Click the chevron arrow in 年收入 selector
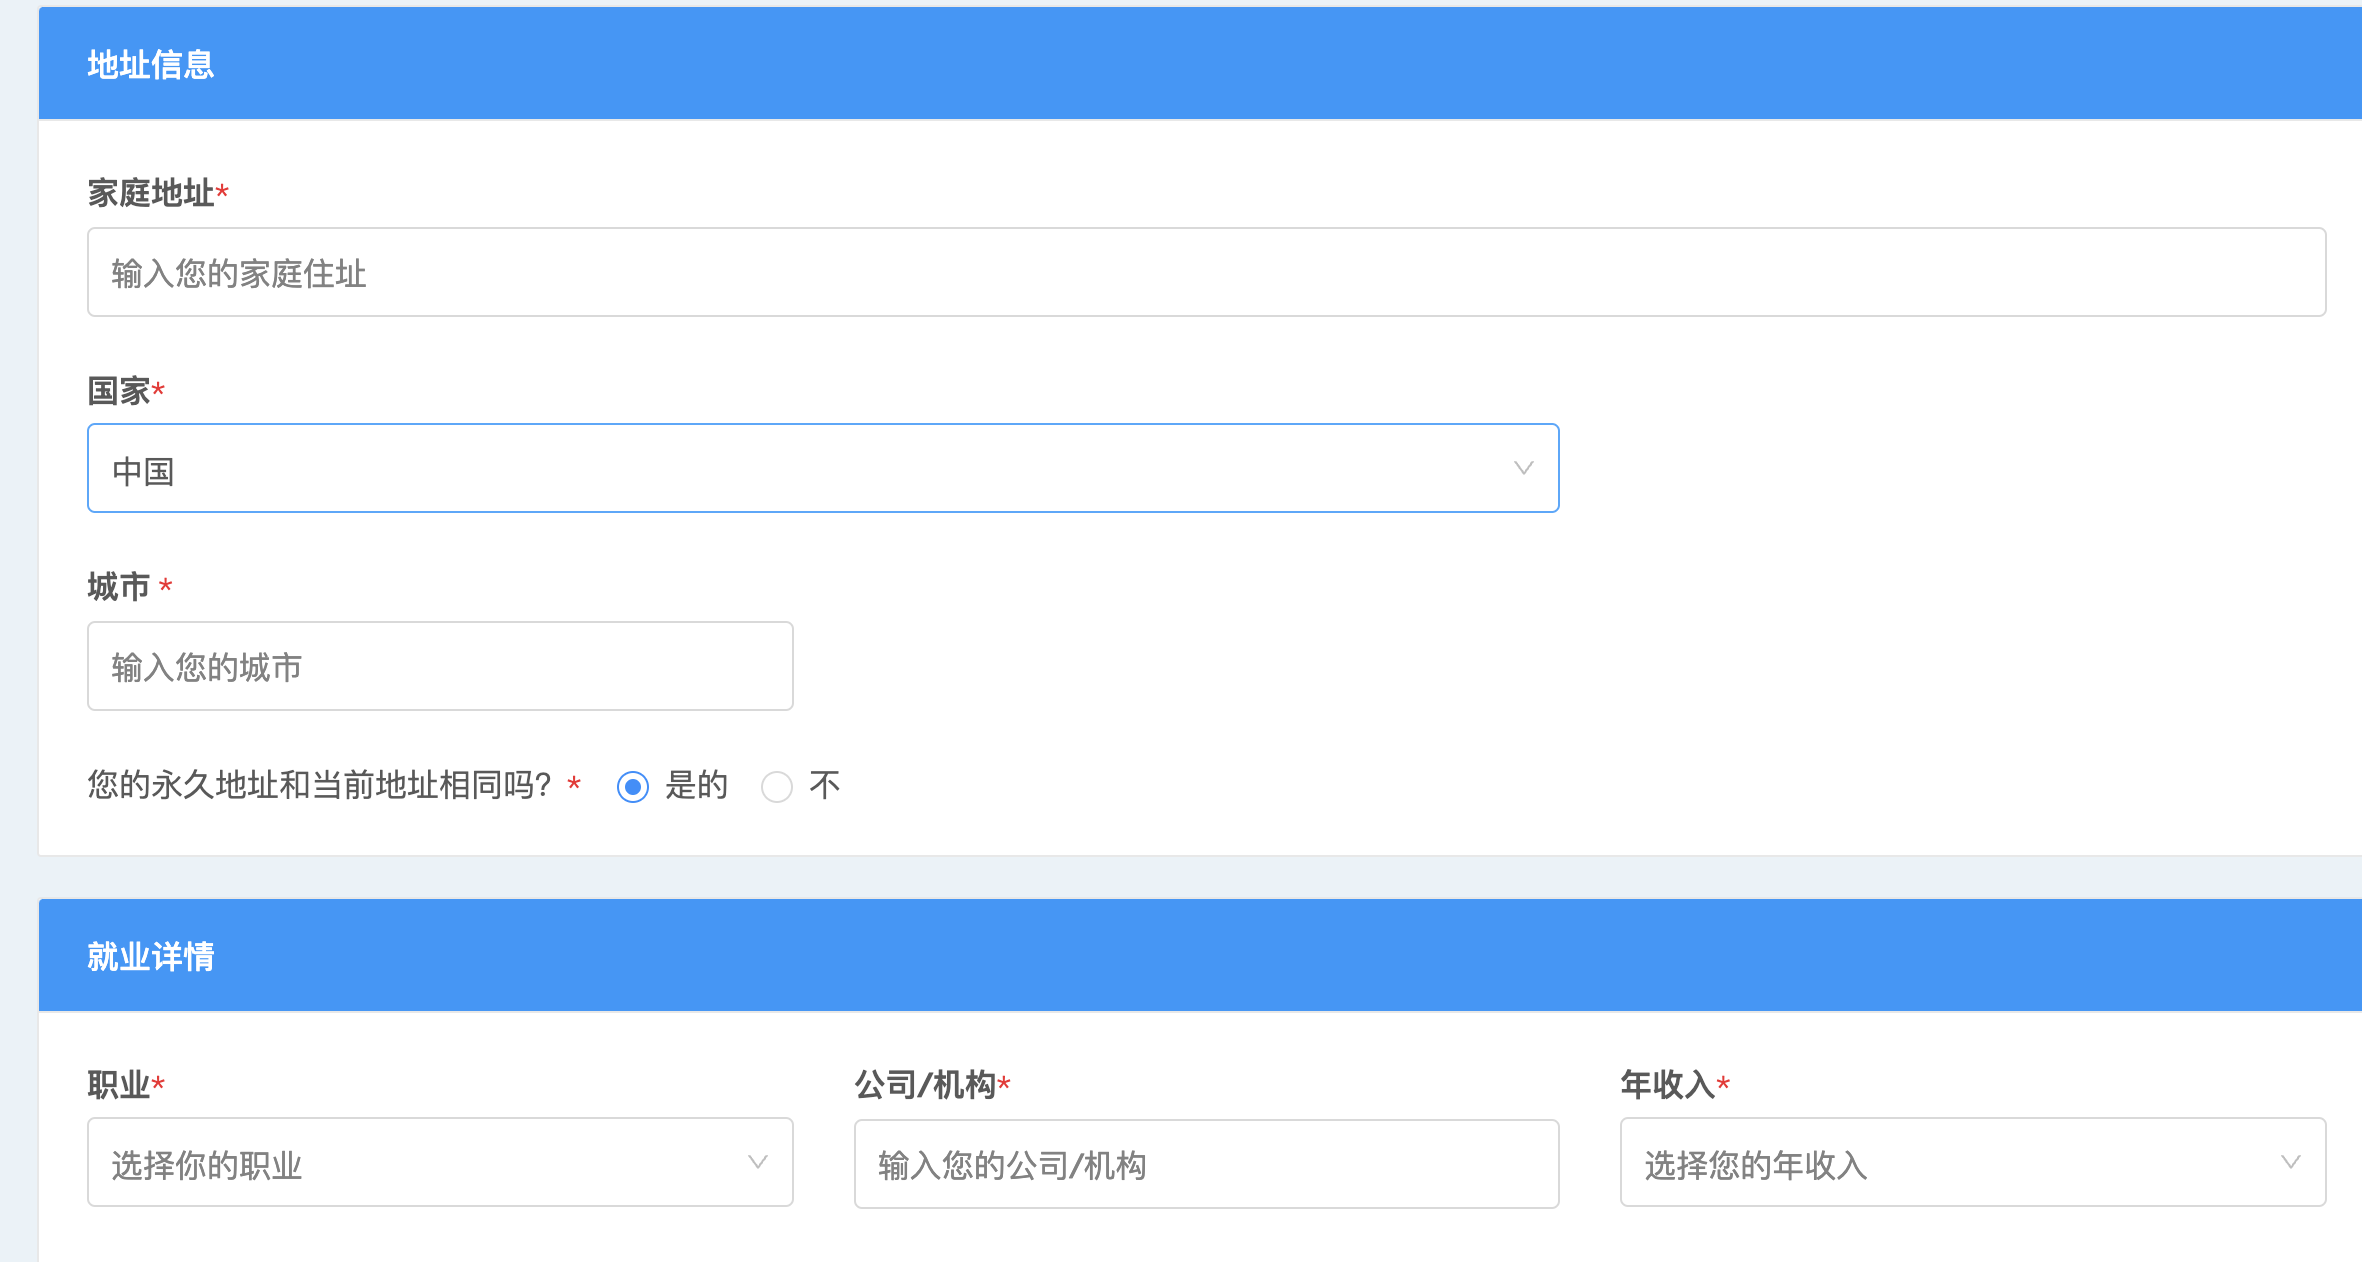 click(x=2290, y=1162)
